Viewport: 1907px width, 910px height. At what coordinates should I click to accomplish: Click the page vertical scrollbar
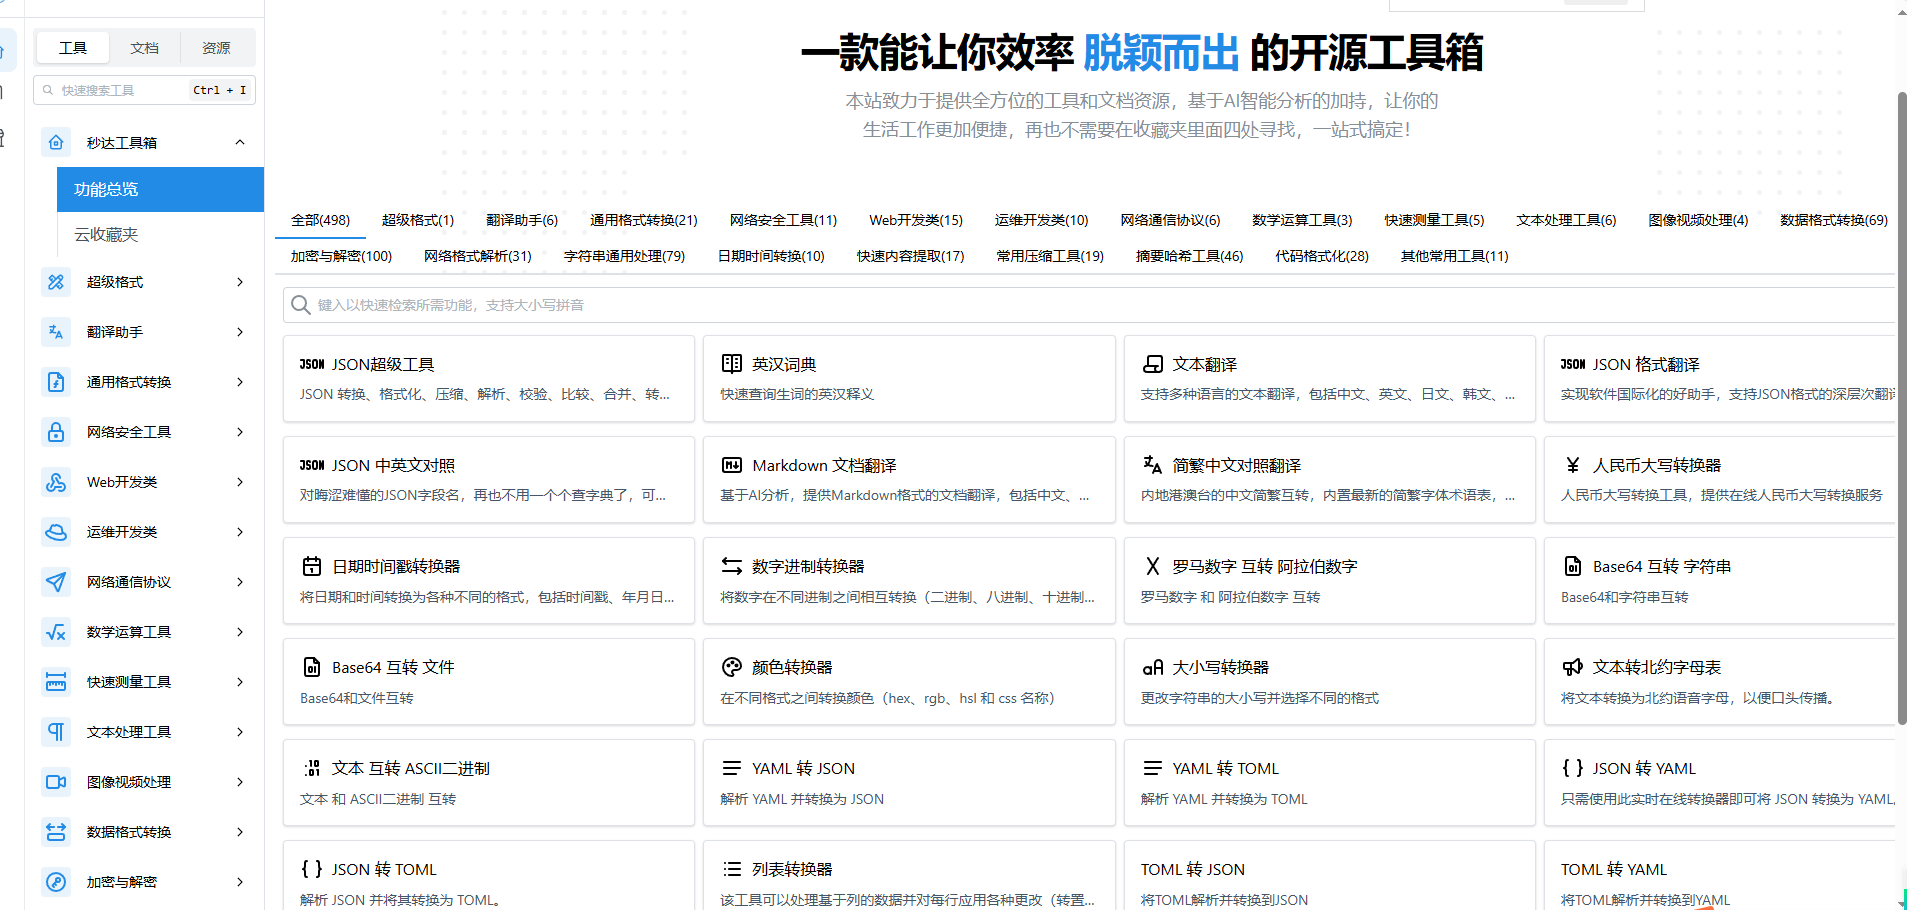[1902, 408]
